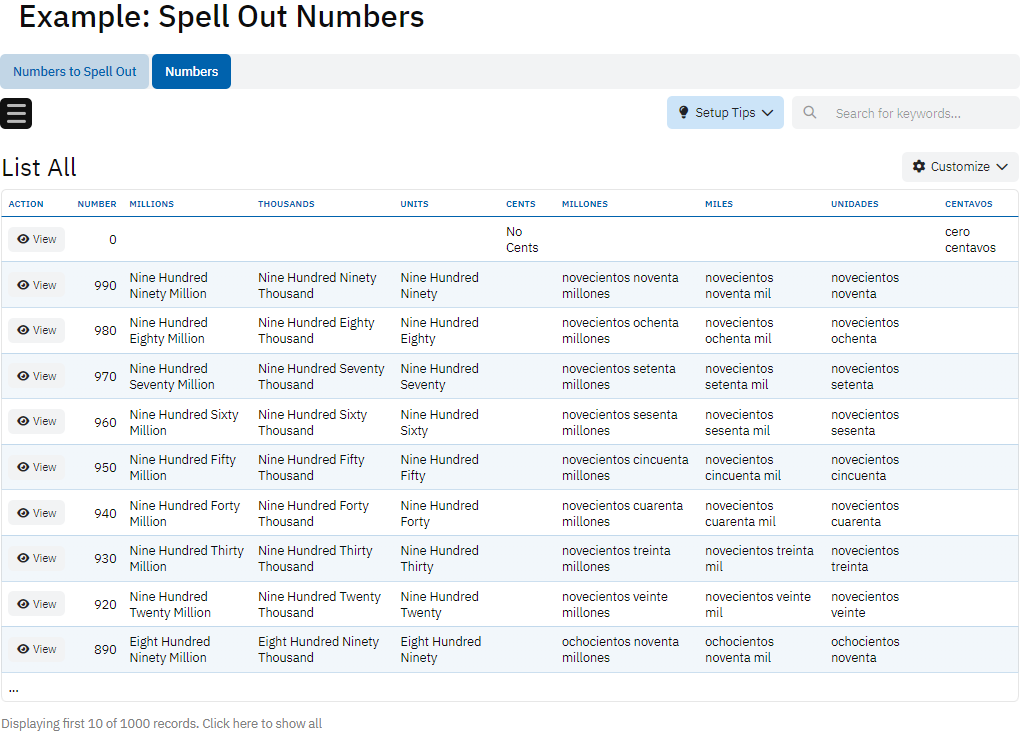
Task: Expand the Customize dropdown chevron
Action: click(x=1001, y=167)
